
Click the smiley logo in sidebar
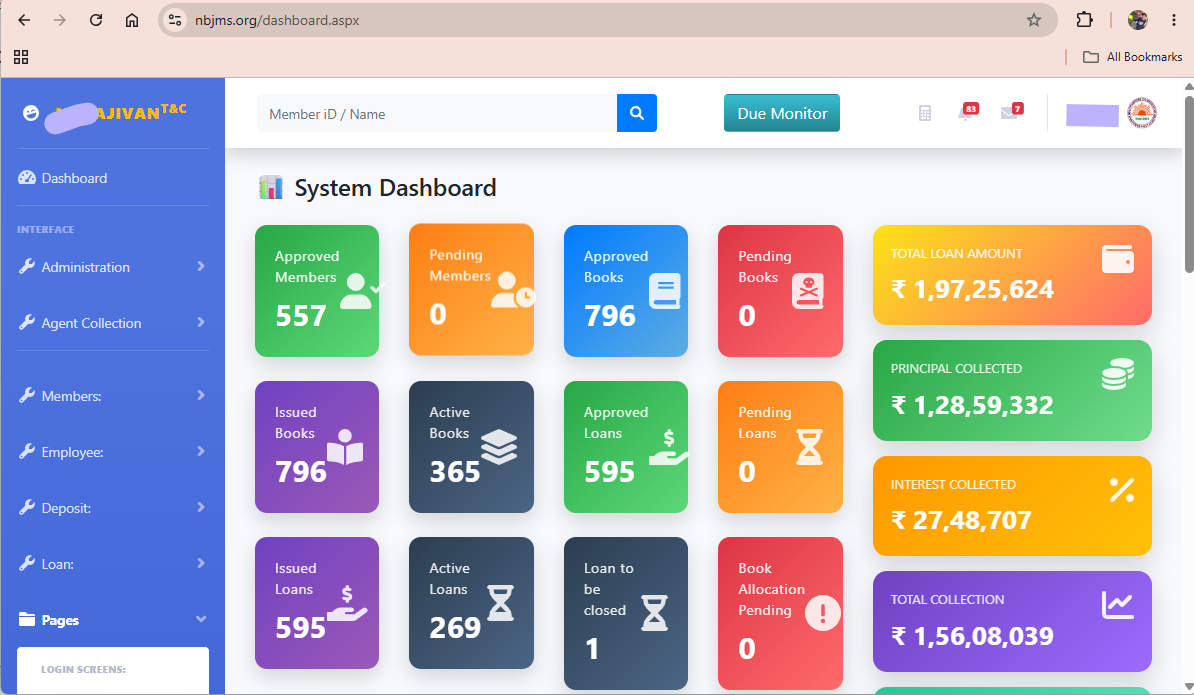tap(30, 113)
